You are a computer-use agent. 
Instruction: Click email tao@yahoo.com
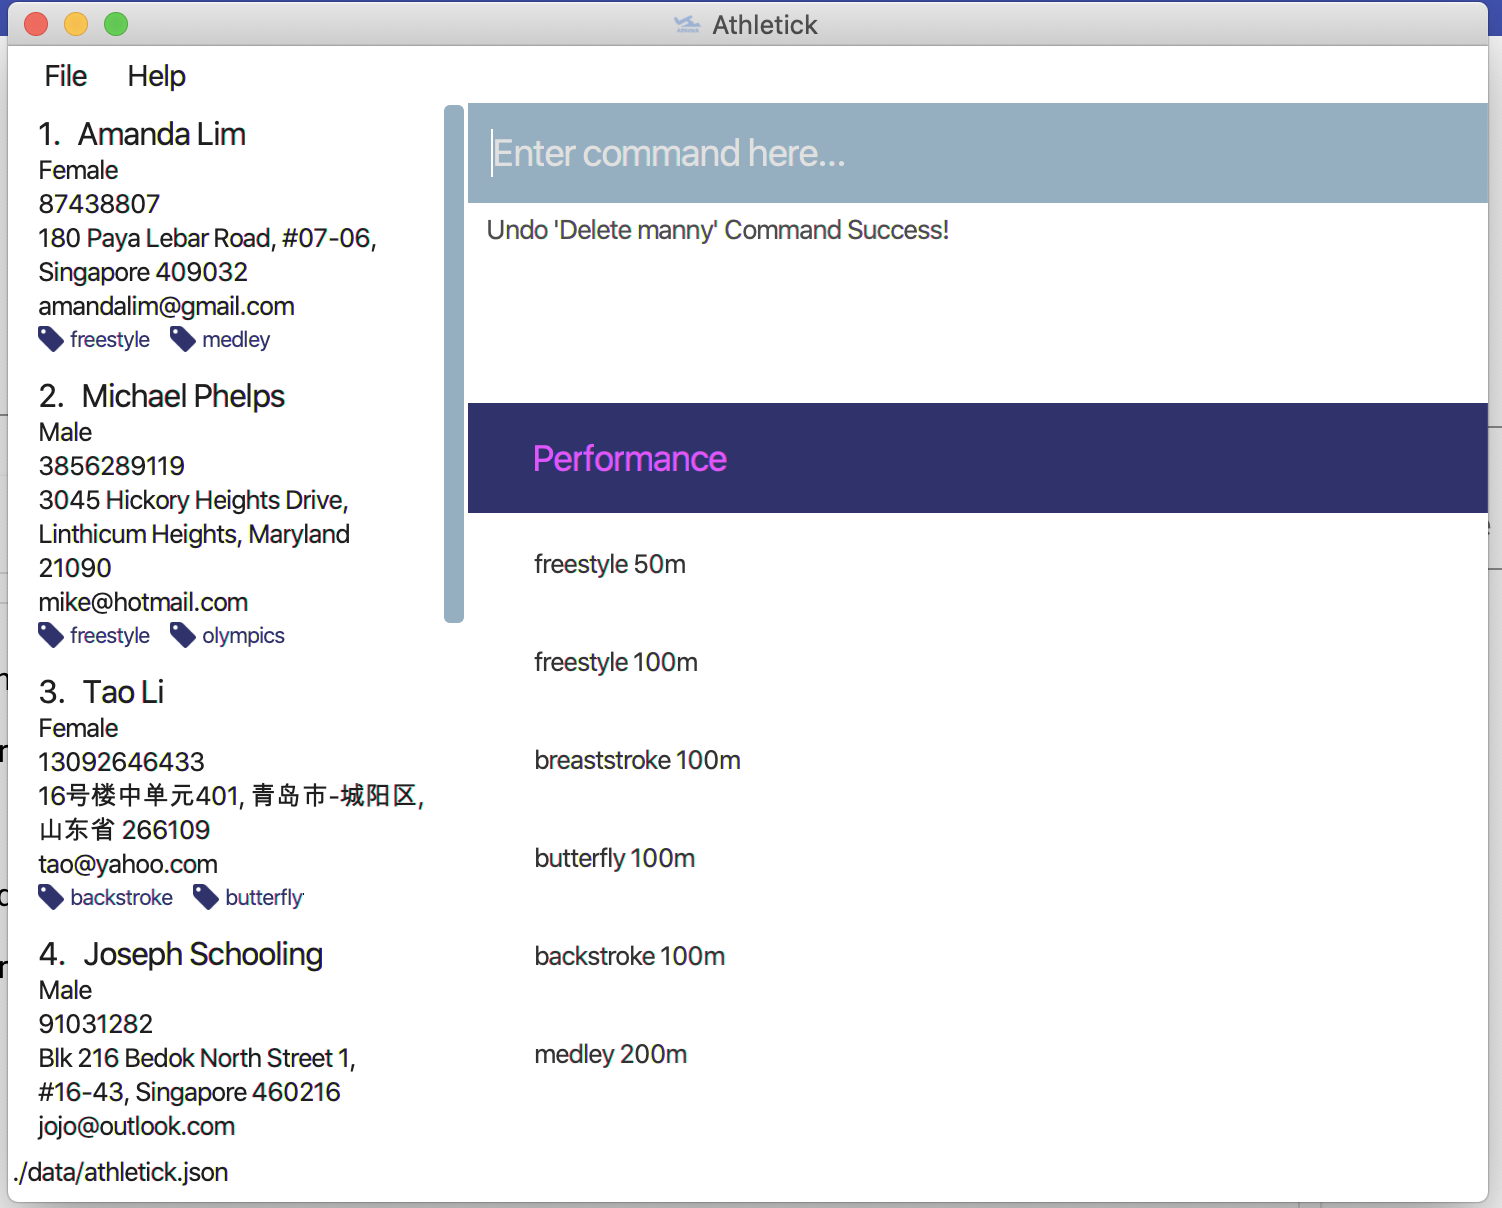[x=128, y=864]
